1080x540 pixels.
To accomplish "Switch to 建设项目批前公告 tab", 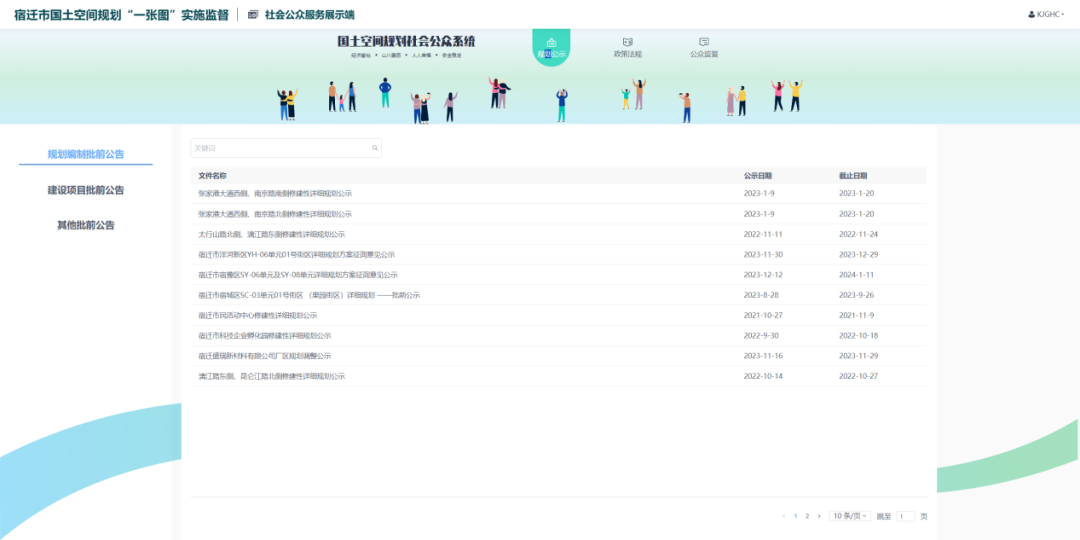I will 86,190.
